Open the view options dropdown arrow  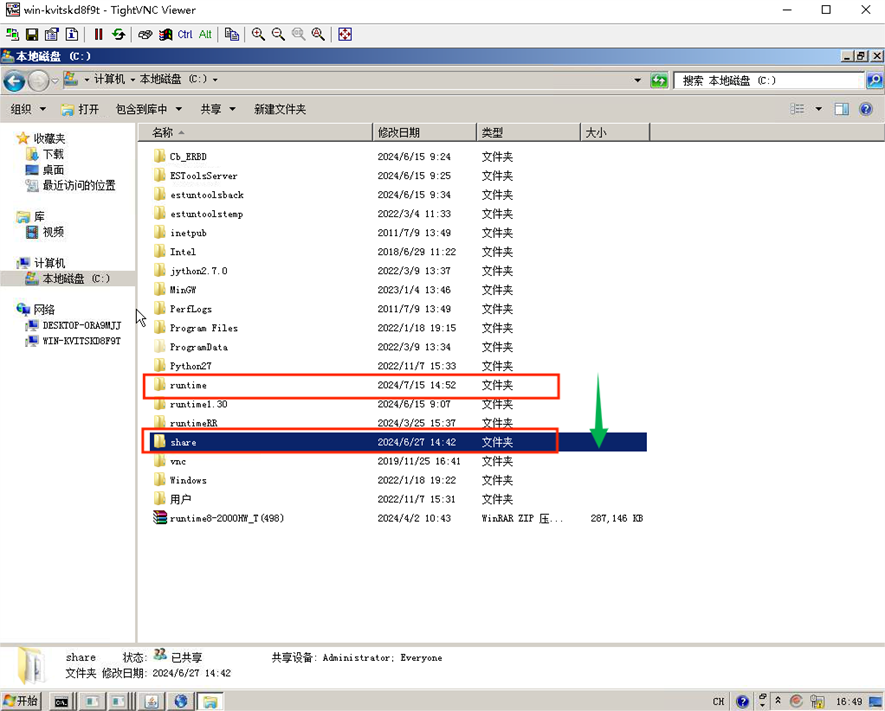(x=818, y=109)
